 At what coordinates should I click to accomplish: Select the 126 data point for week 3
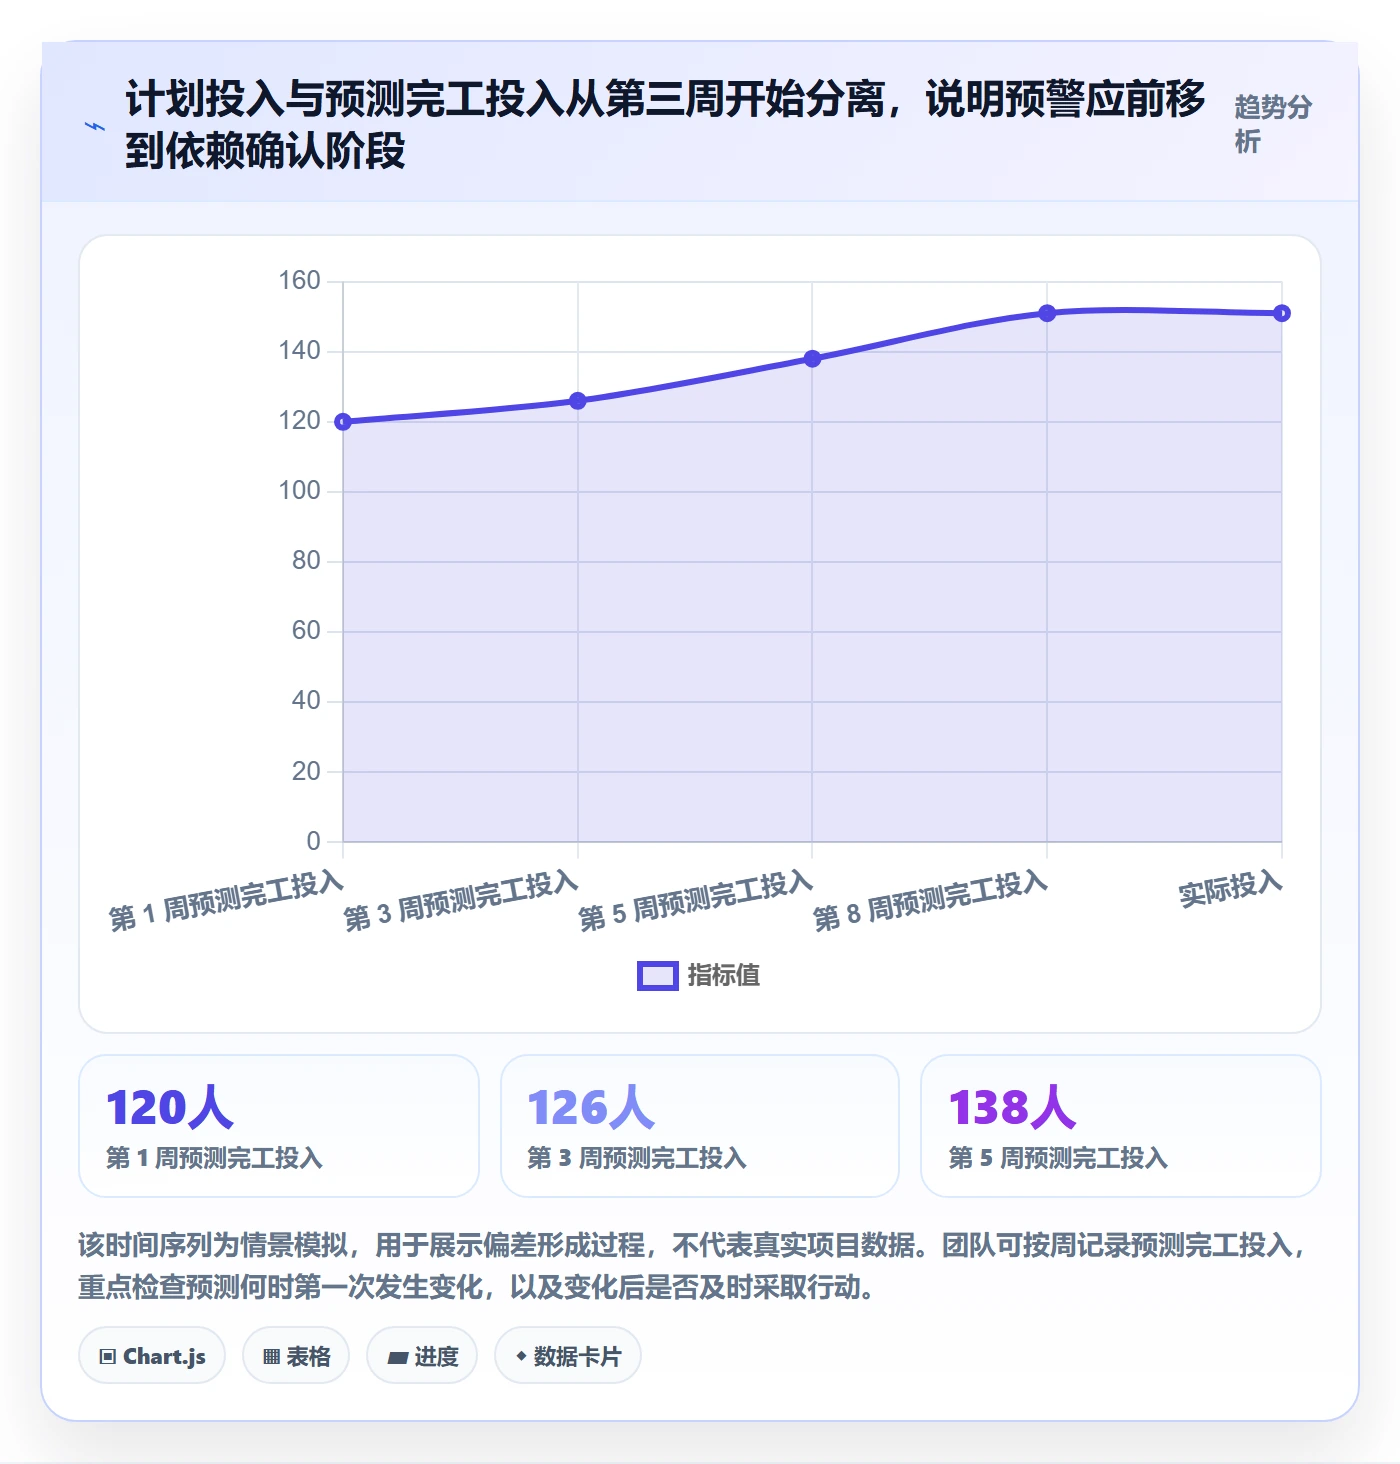coord(578,401)
